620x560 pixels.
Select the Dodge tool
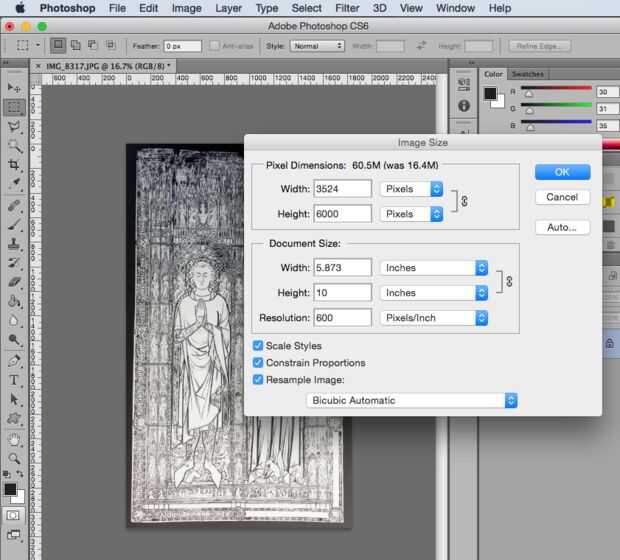point(14,340)
